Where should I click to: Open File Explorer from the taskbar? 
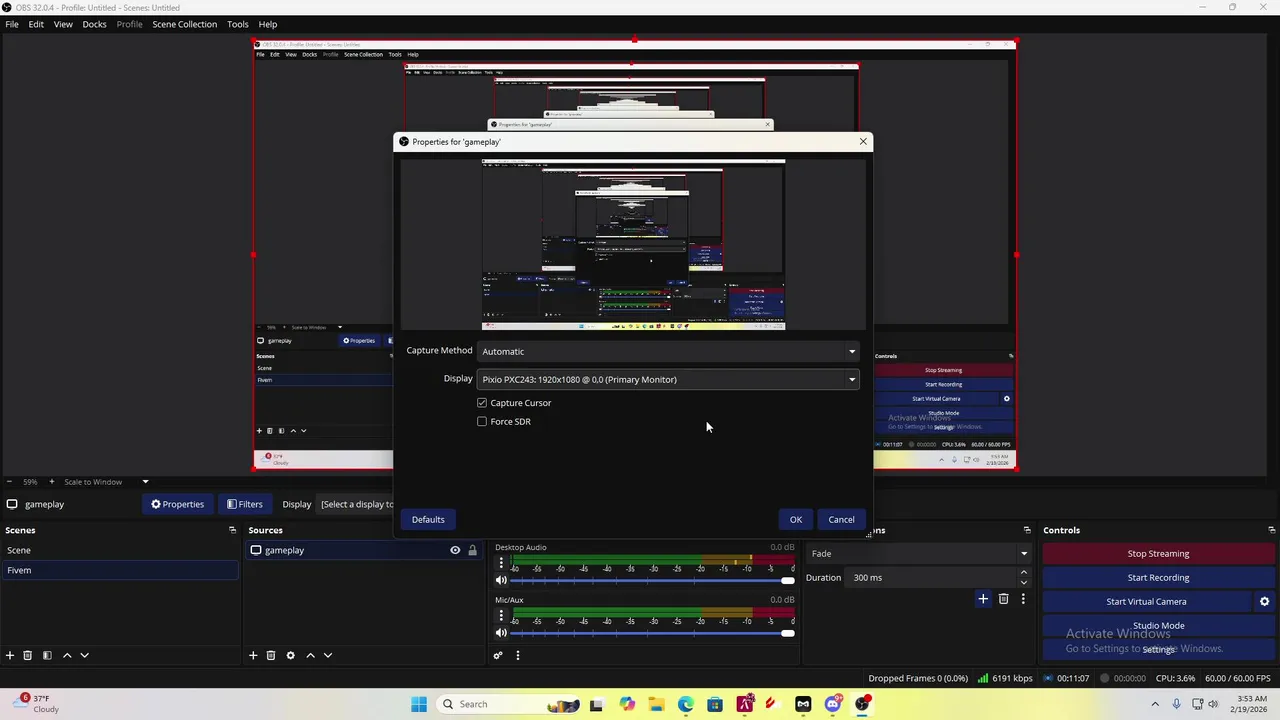click(x=656, y=704)
